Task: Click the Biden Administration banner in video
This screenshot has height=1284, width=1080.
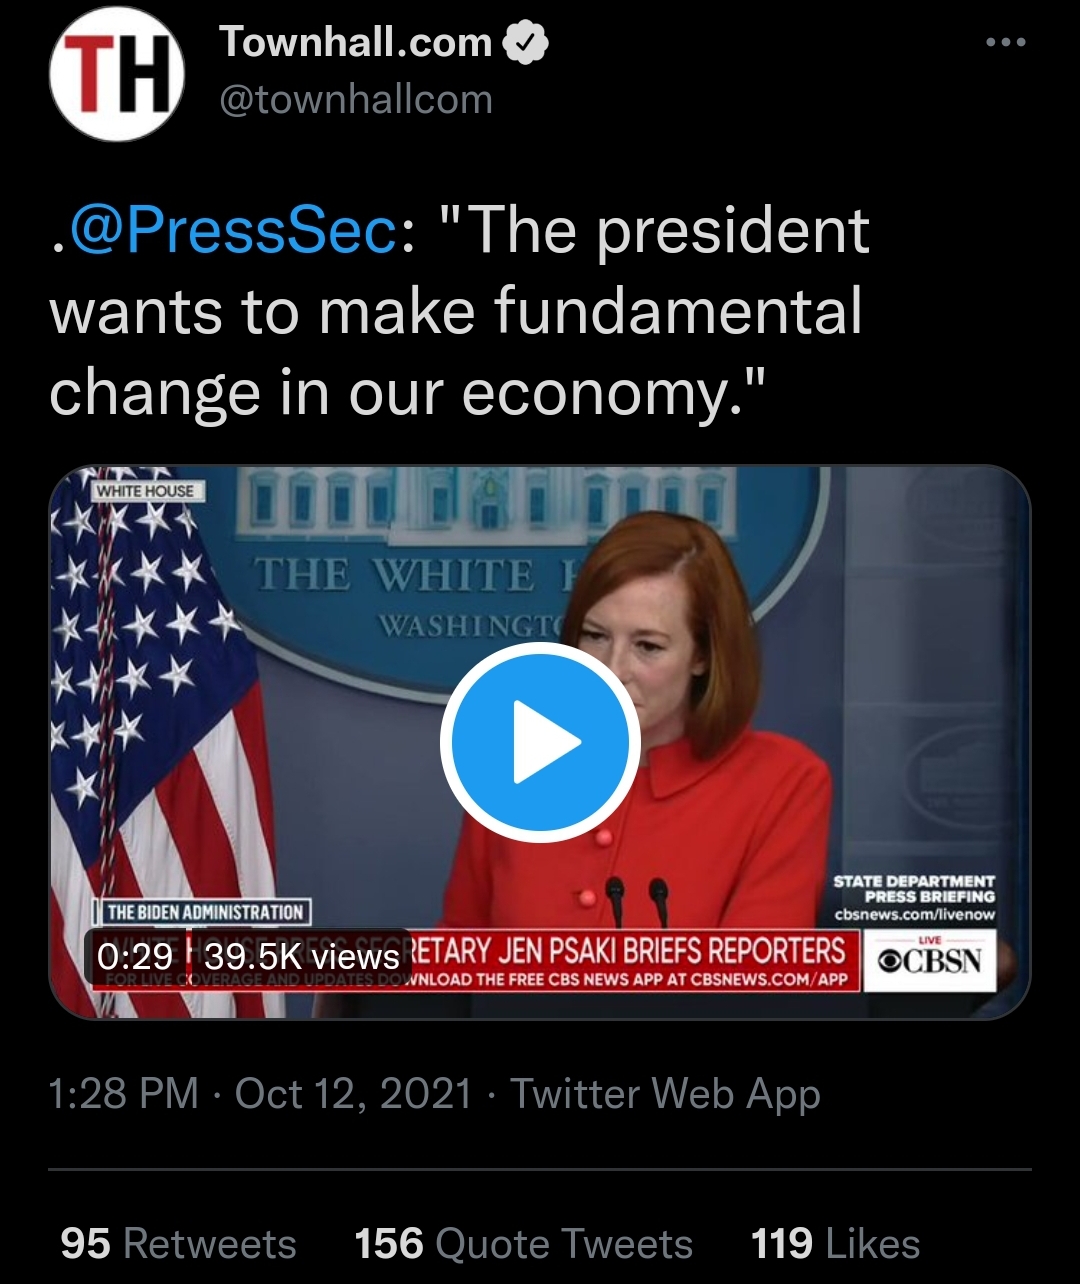Action: pyautogui.click(x=204, y=912)
